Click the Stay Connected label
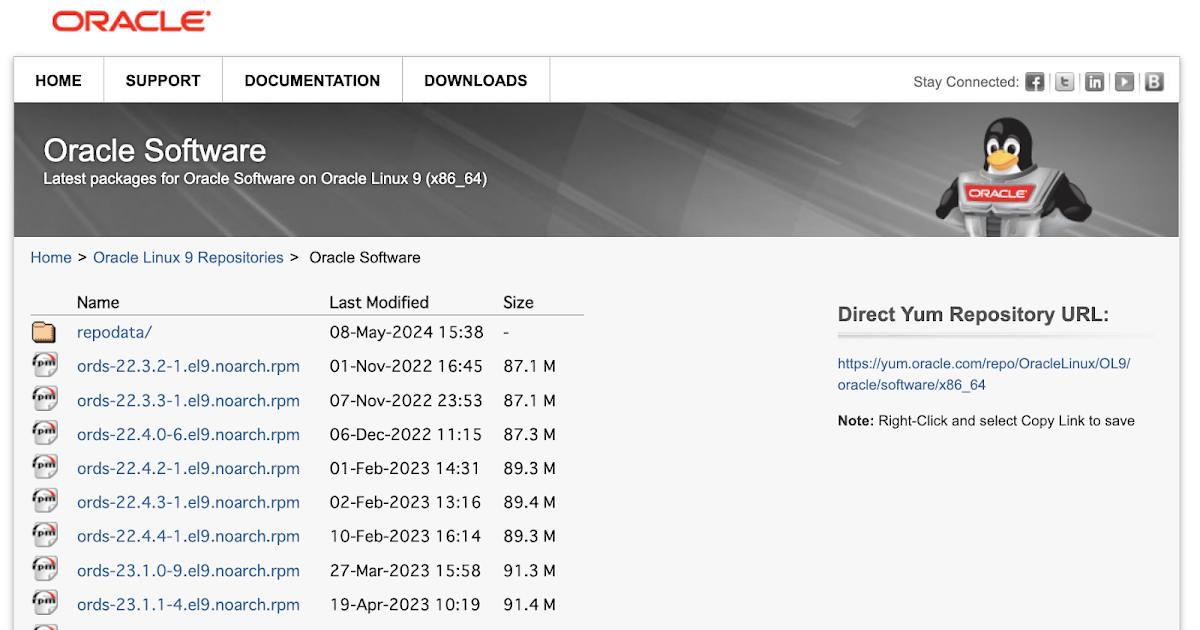This screenshot has width=1200, height=630. (966, 82)
